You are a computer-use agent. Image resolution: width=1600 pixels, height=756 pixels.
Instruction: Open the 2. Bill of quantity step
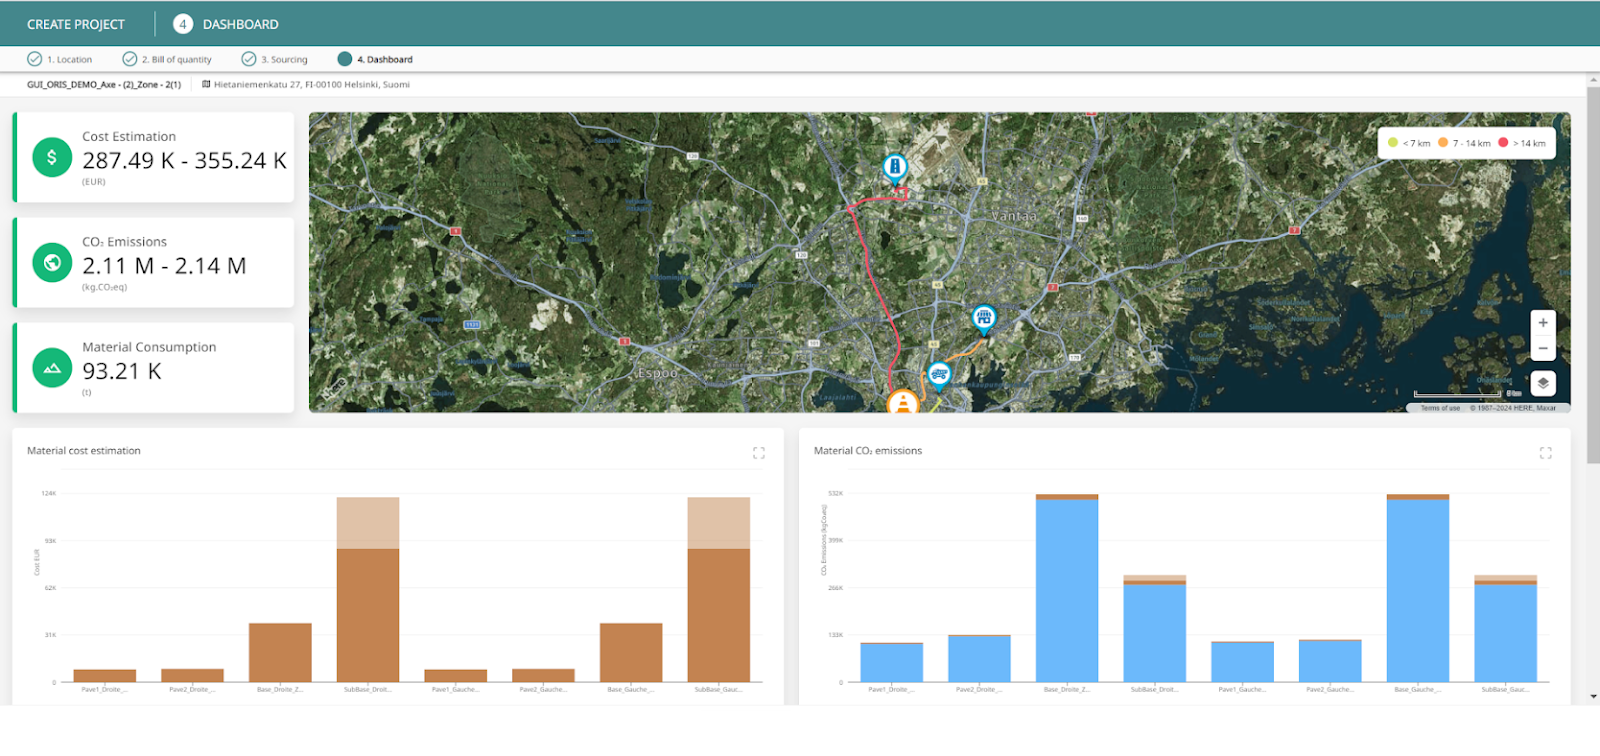167,60
